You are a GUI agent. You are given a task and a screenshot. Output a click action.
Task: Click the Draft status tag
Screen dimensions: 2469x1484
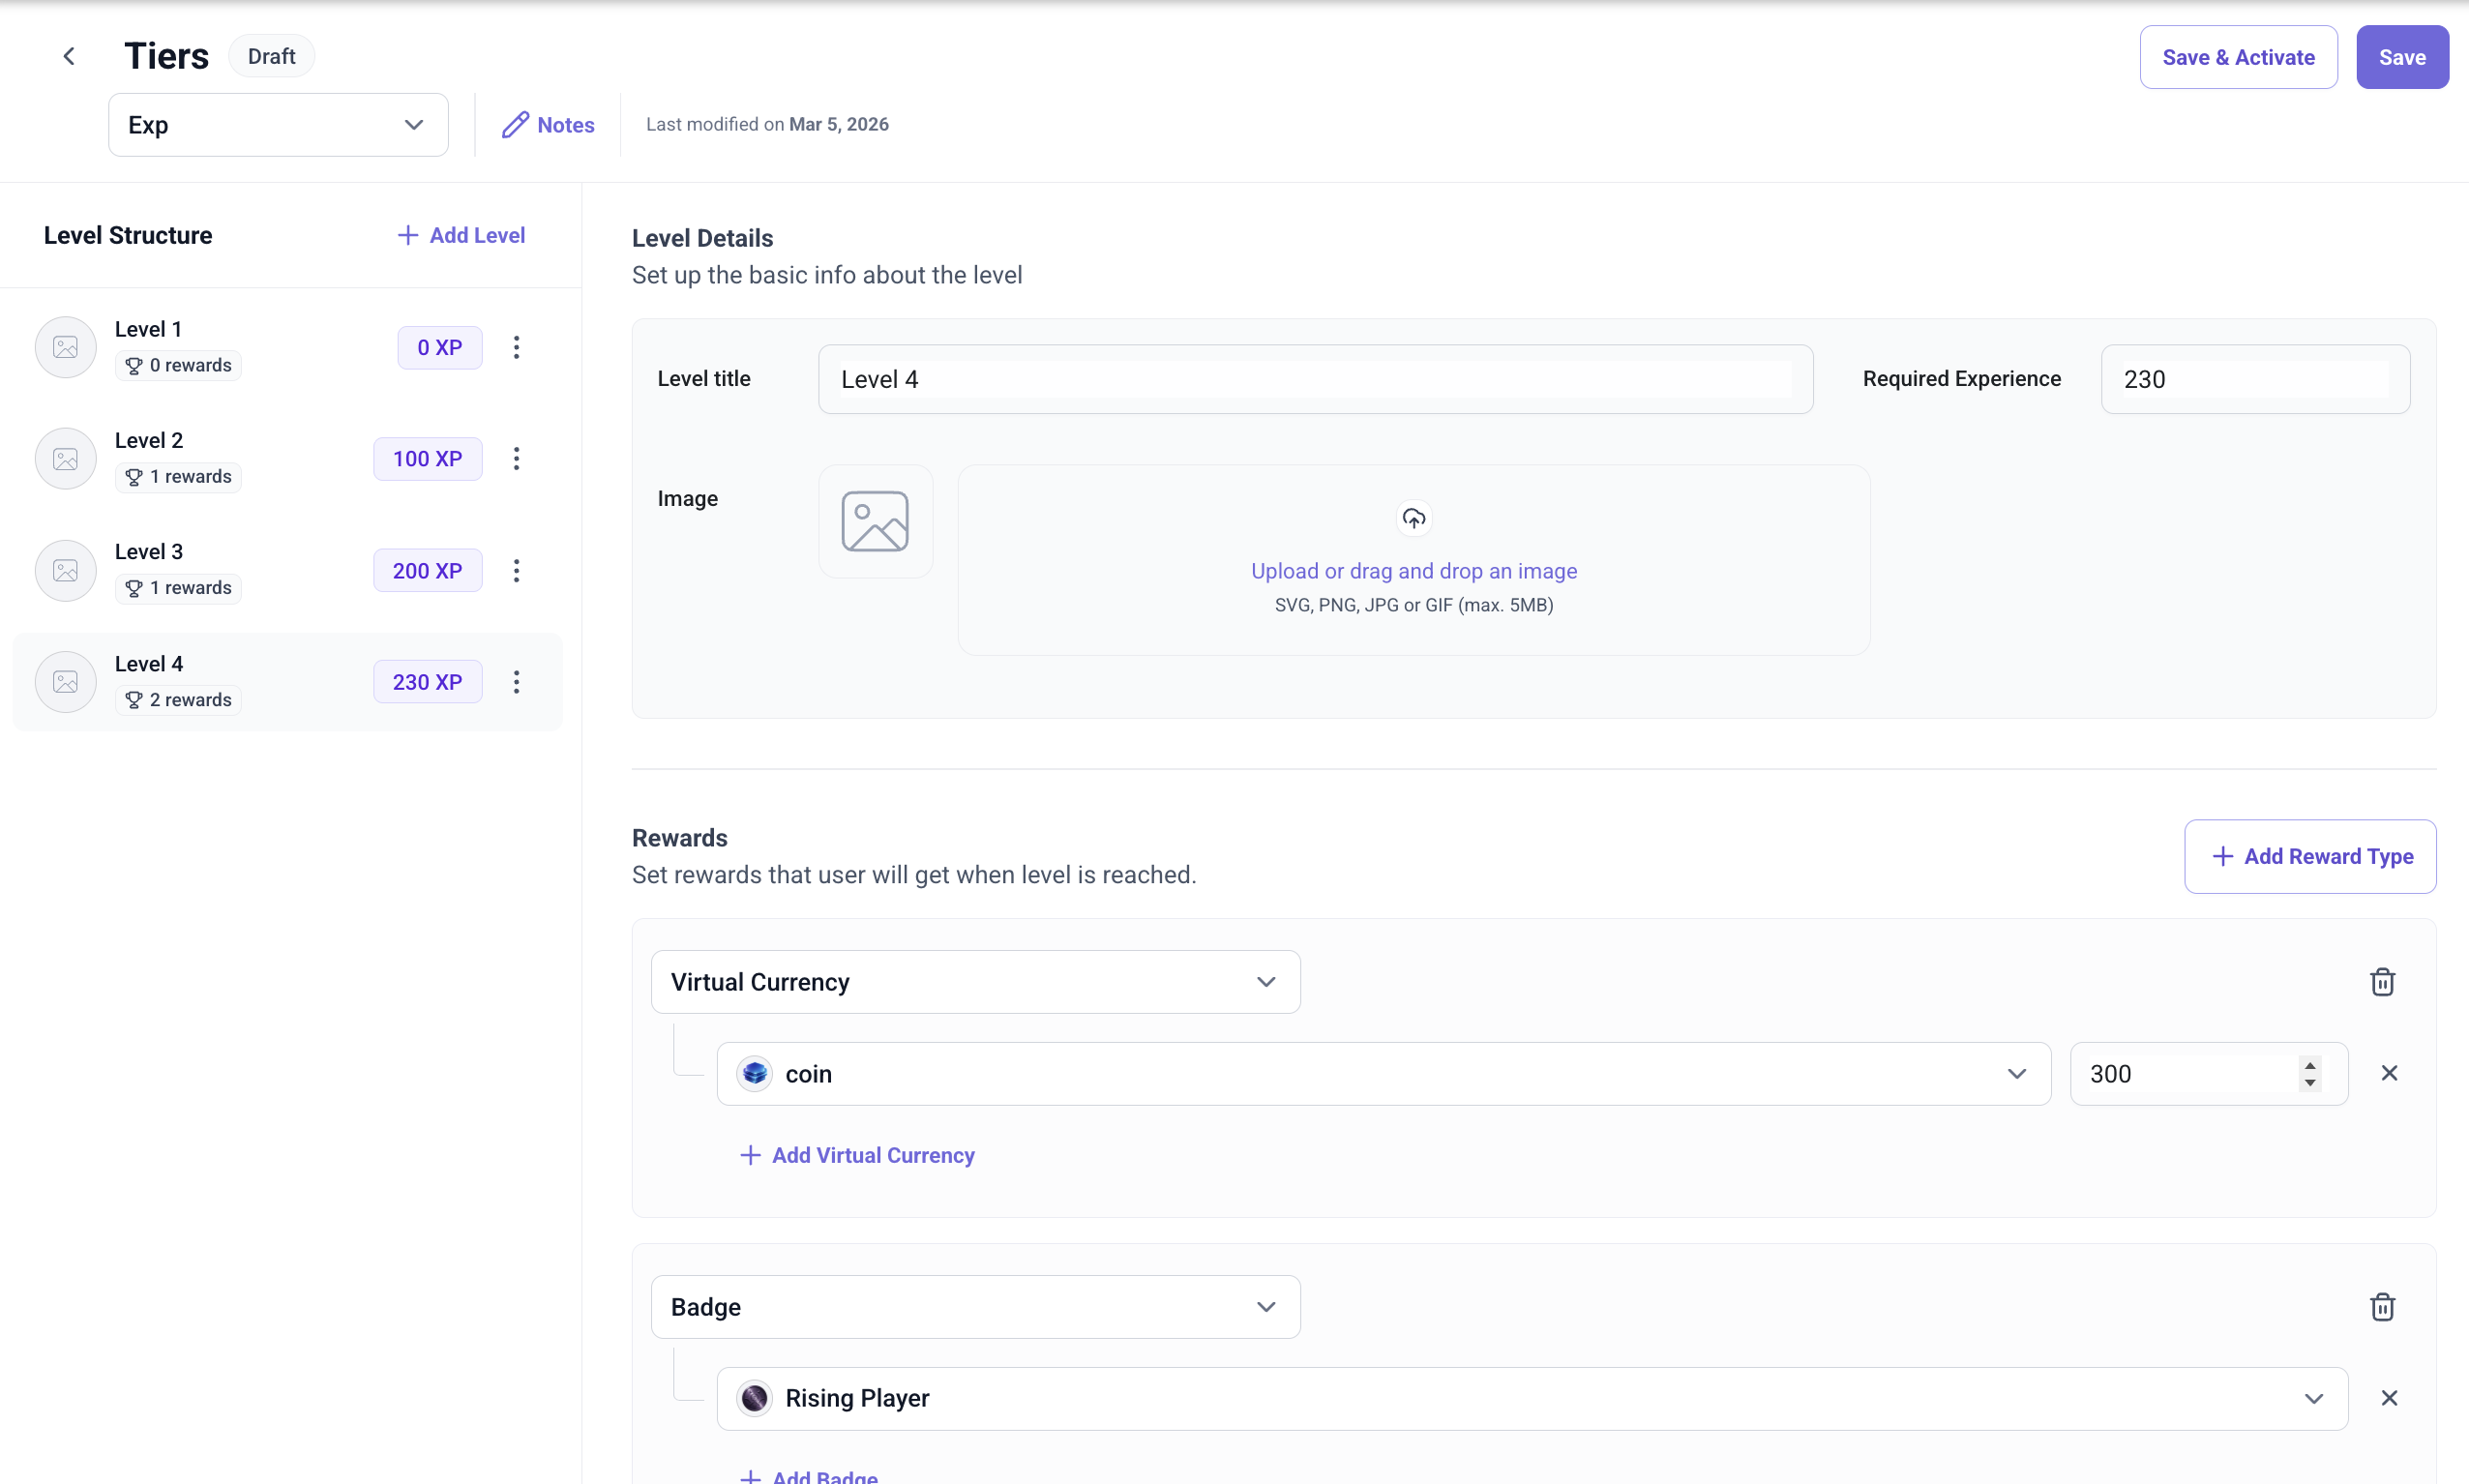(x=271, y=56)
